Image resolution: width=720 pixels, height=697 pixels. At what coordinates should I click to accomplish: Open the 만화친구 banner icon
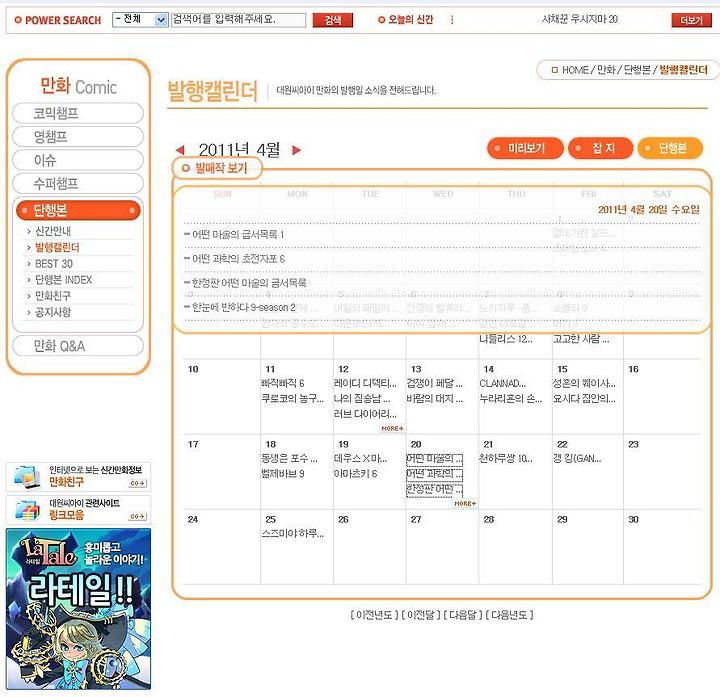[x=27, y=477]
